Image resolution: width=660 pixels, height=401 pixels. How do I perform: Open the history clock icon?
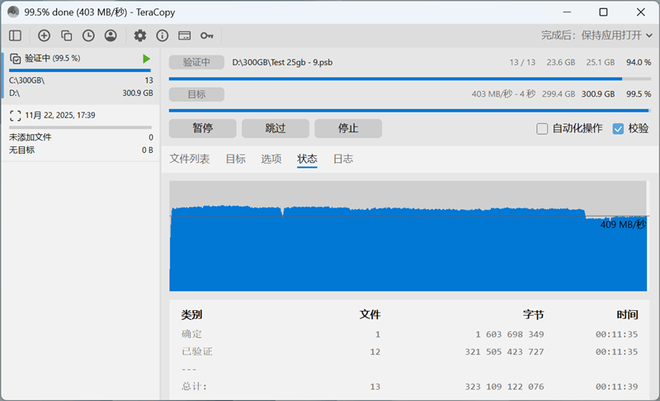click(x=88, y=35)
